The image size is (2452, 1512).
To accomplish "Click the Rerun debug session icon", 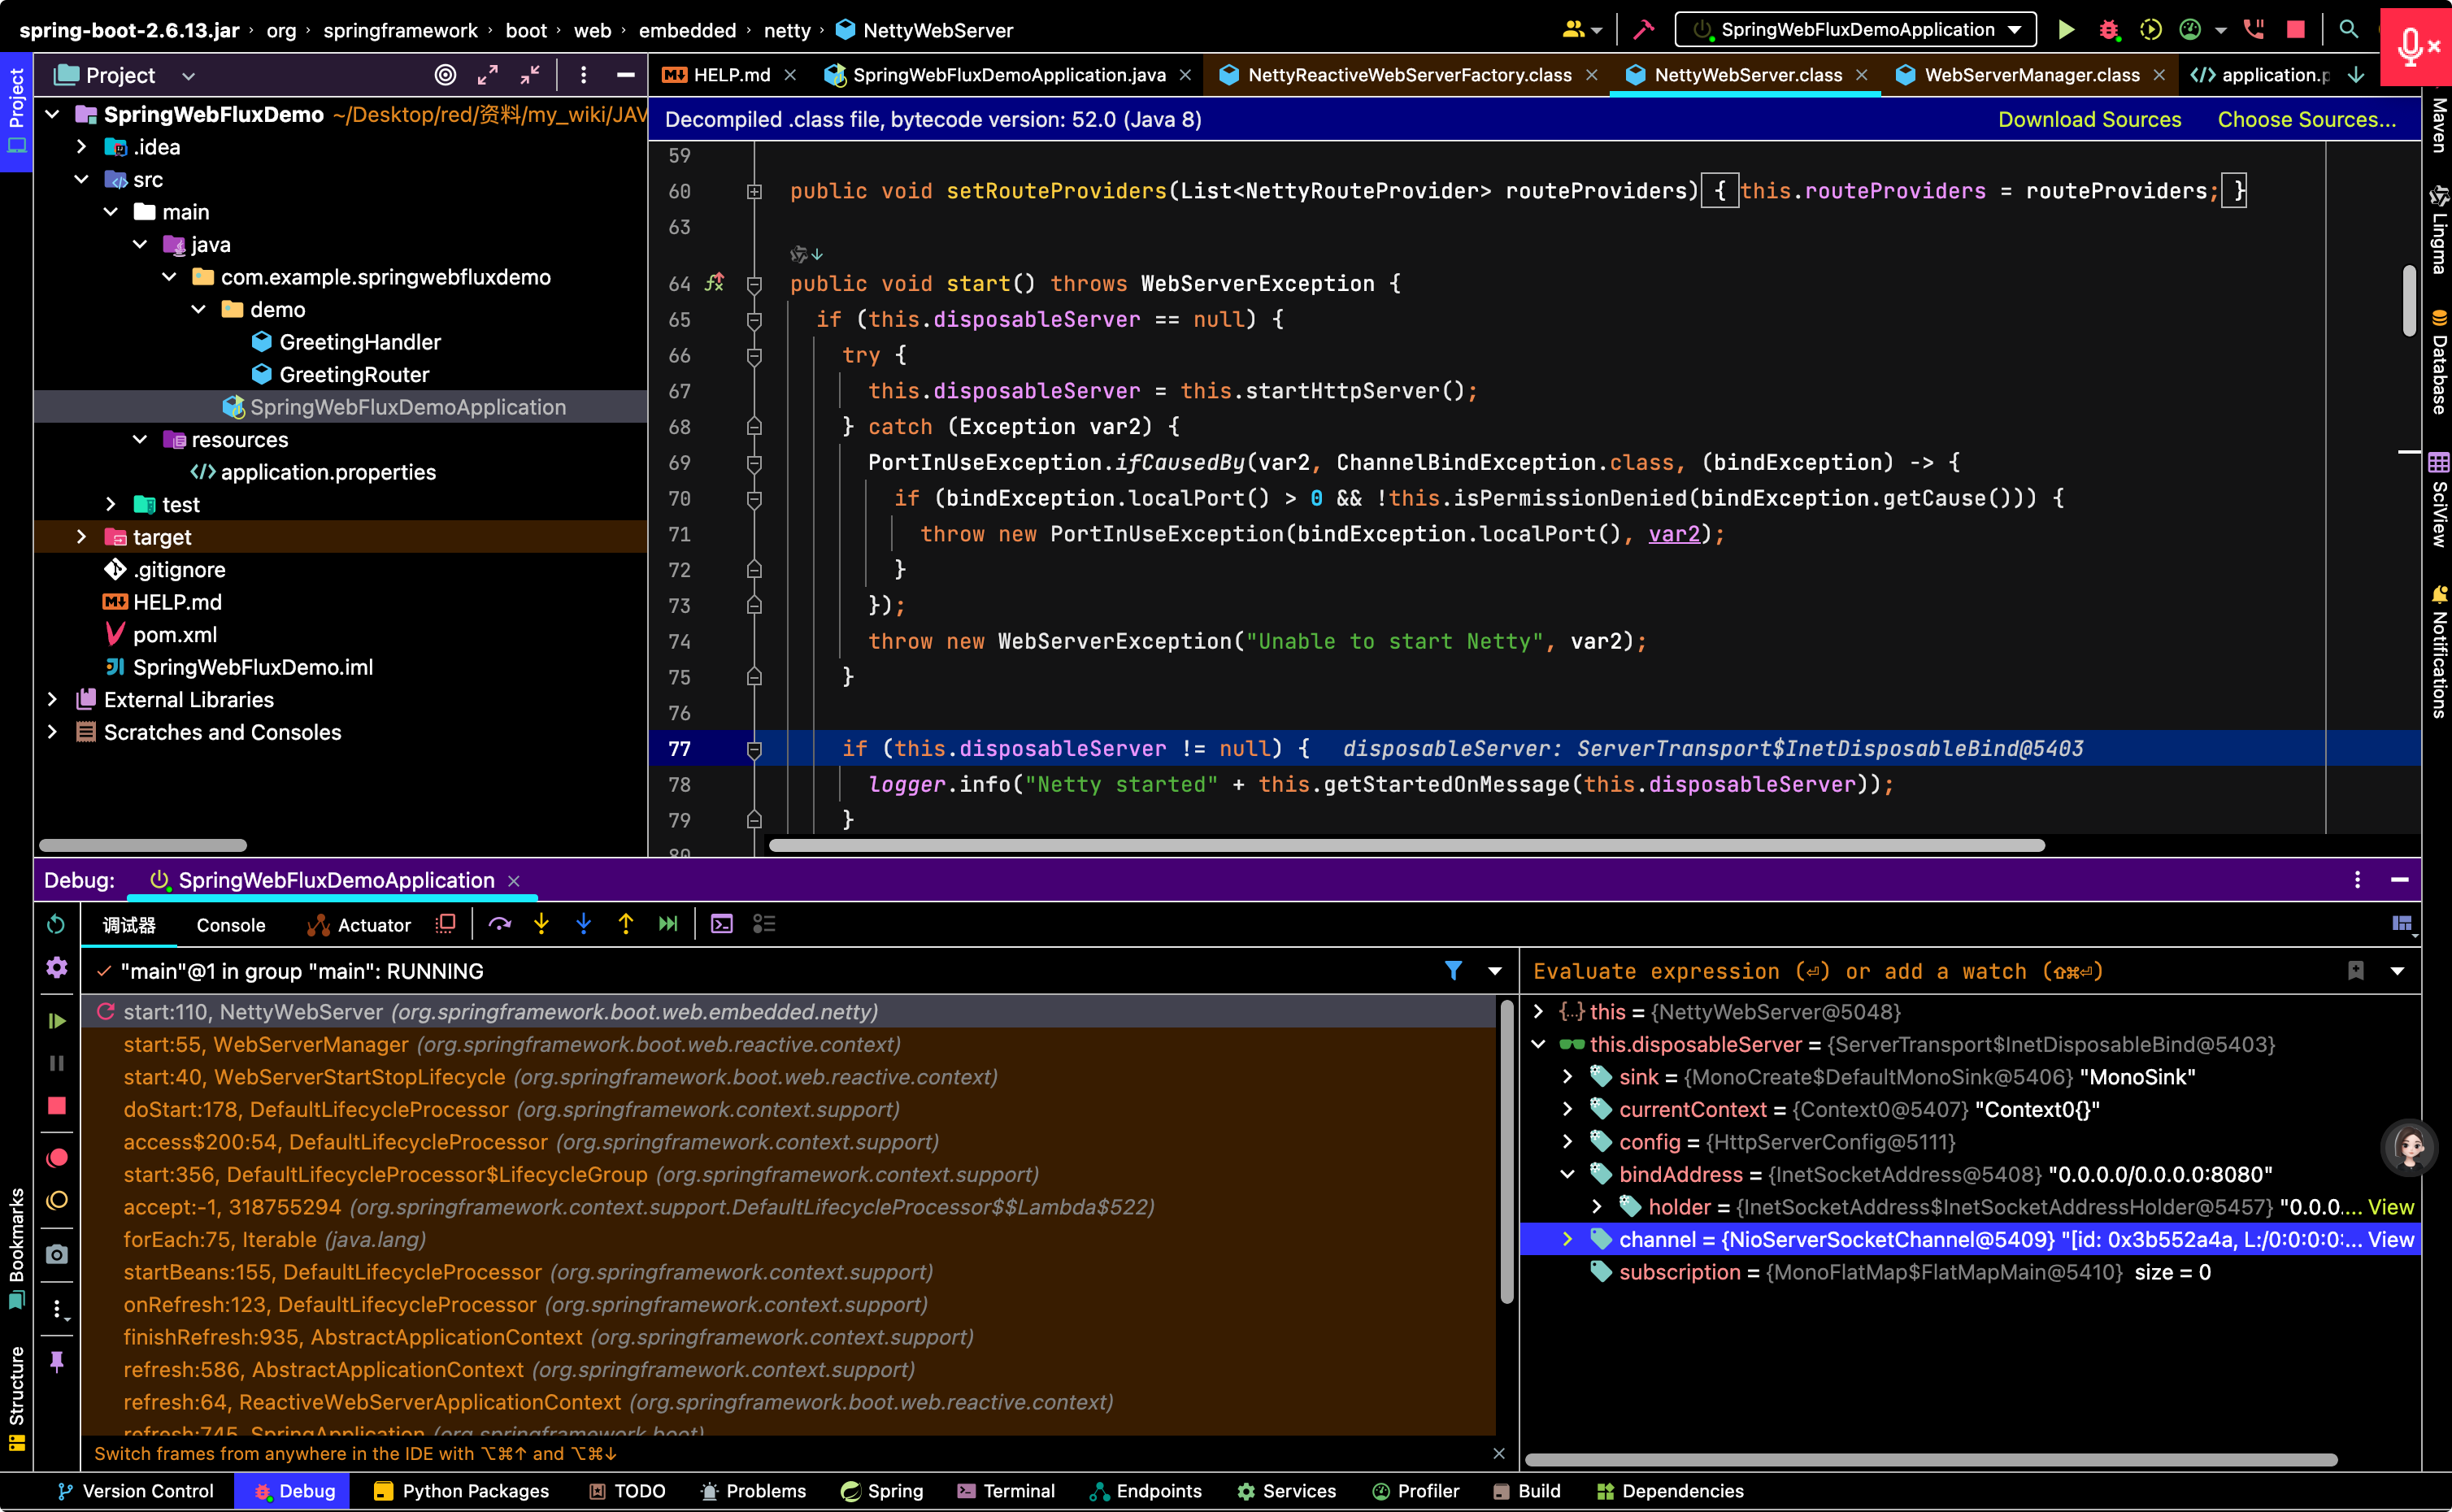I will [57, 925].
